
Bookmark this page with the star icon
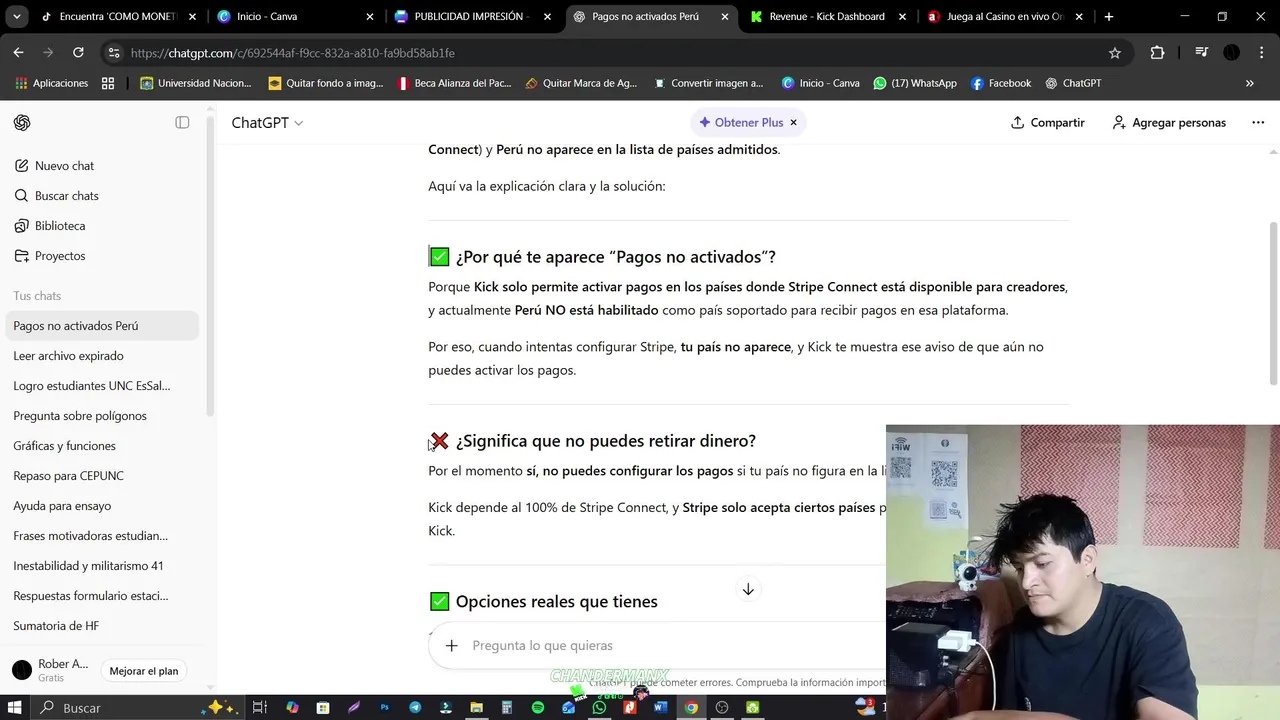pyautogui.click(x=1115, y=53)
